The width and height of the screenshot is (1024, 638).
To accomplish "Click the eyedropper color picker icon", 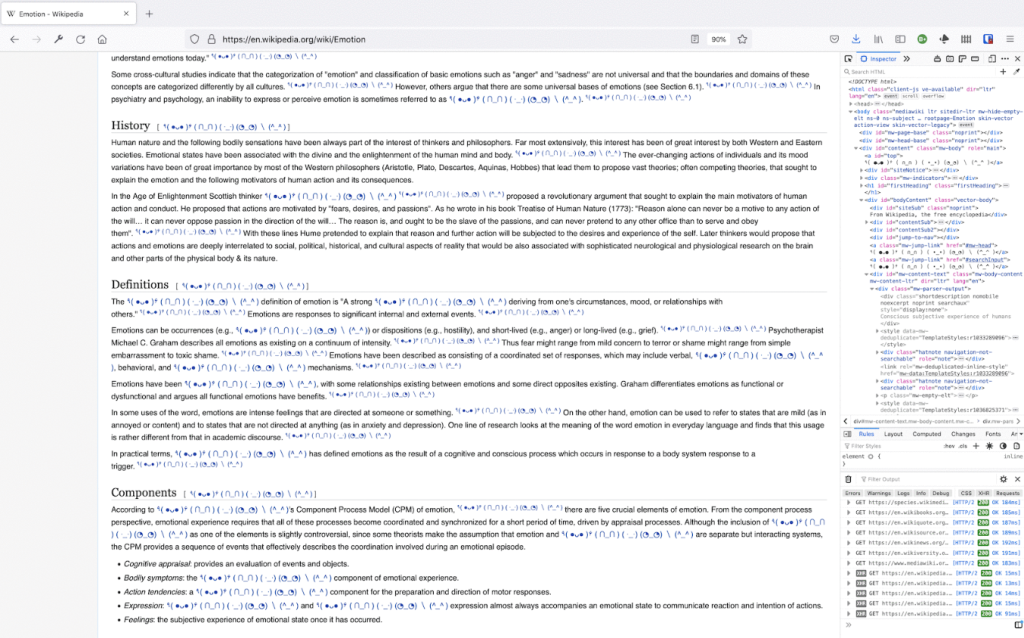I will pyautogui.click(x=1016, y=71).
